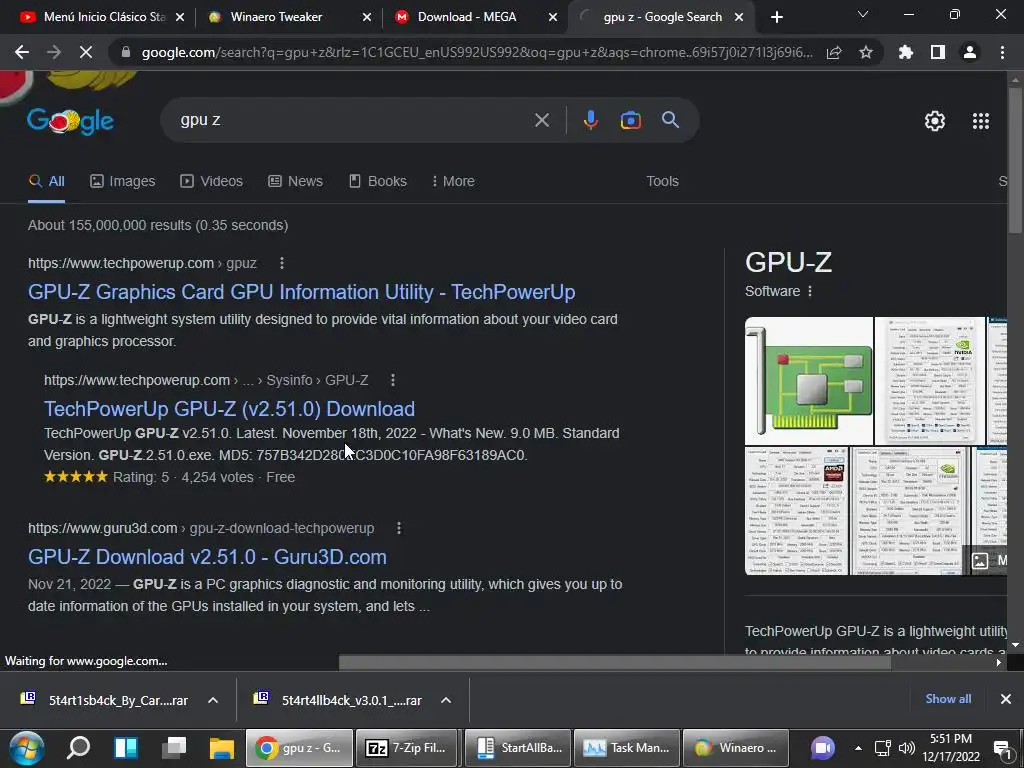Open the Chrome profile avatar menu

pyautogui.click(x=970, y=52)
